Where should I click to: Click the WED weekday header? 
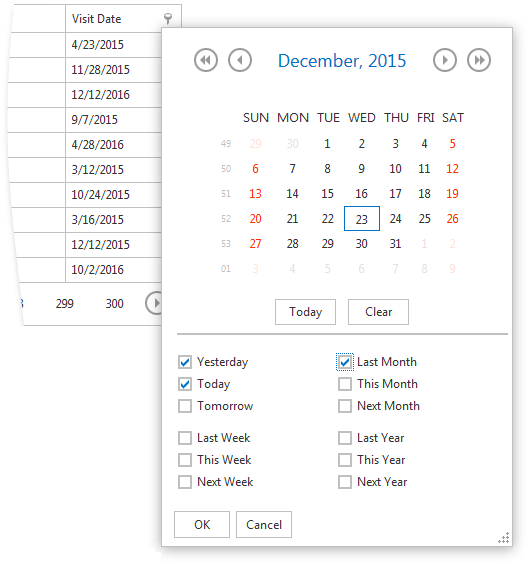pos(362,118)
